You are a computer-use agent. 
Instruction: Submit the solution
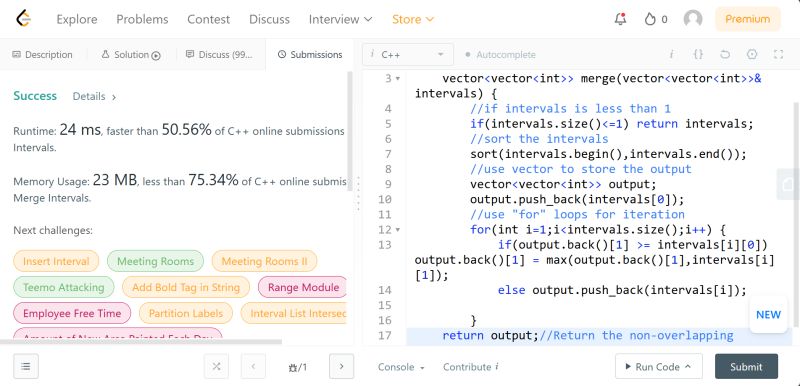point(746,367)
